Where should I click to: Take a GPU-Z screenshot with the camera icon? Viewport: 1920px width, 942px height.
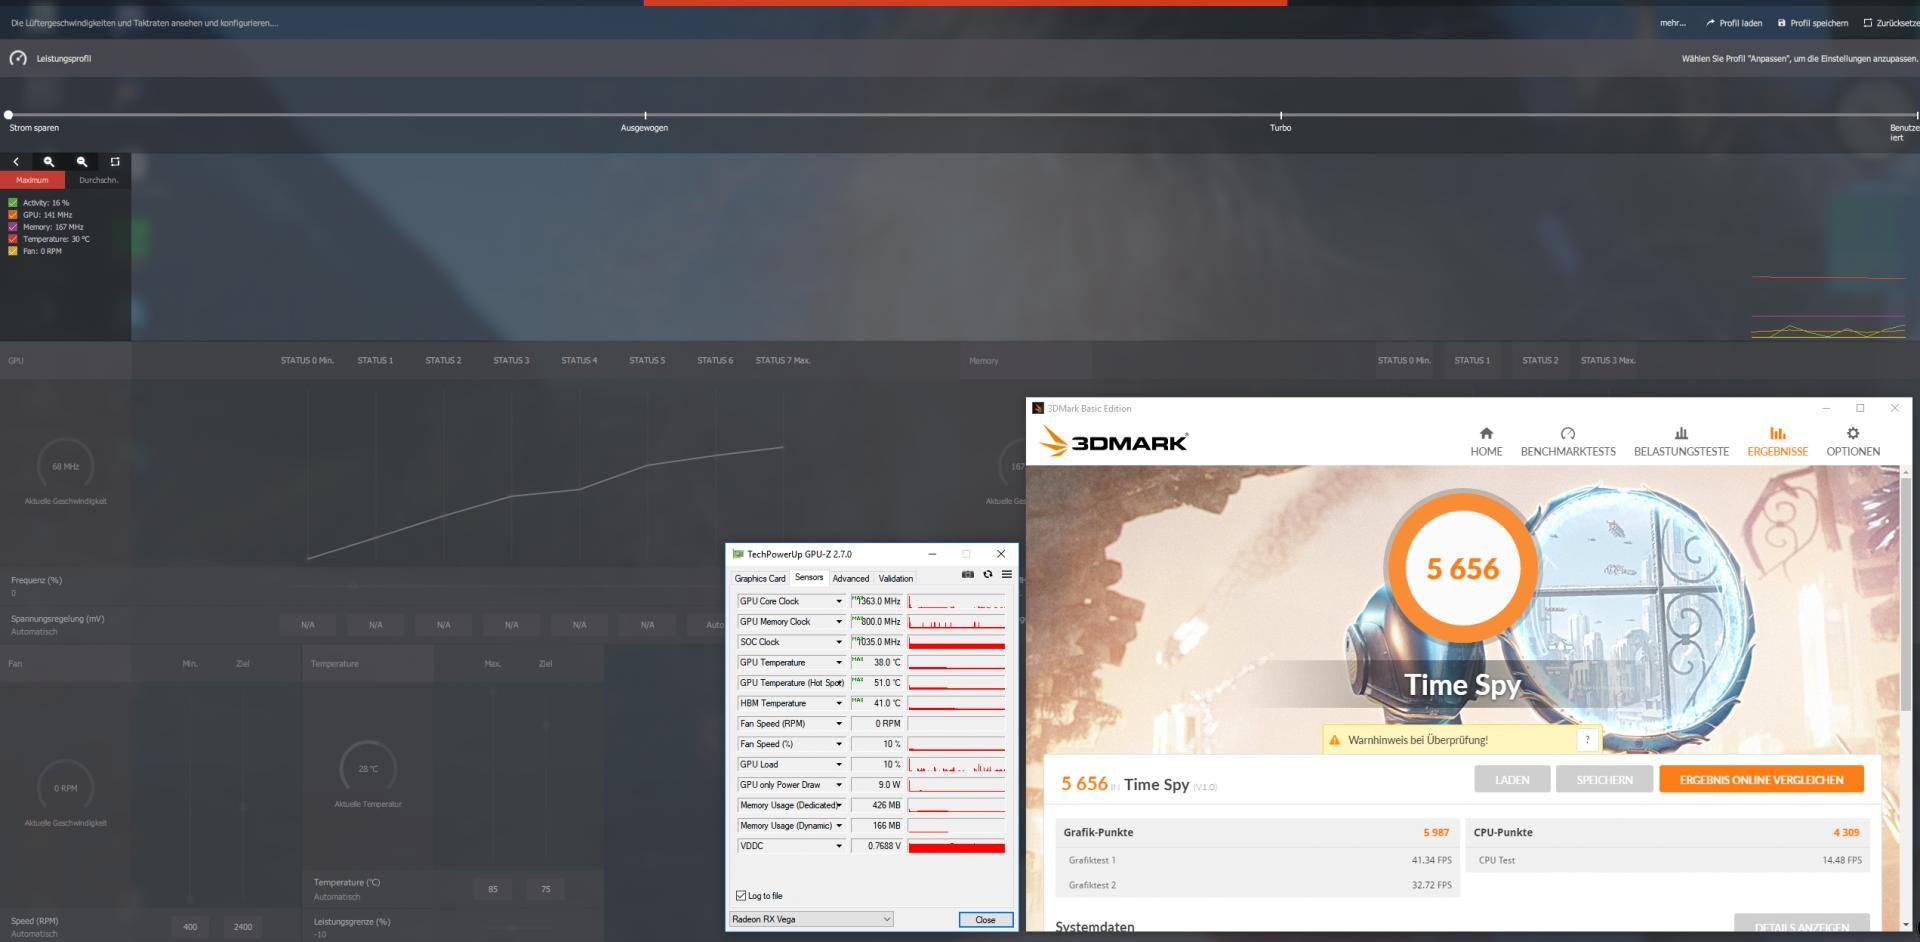coord(967,574)
